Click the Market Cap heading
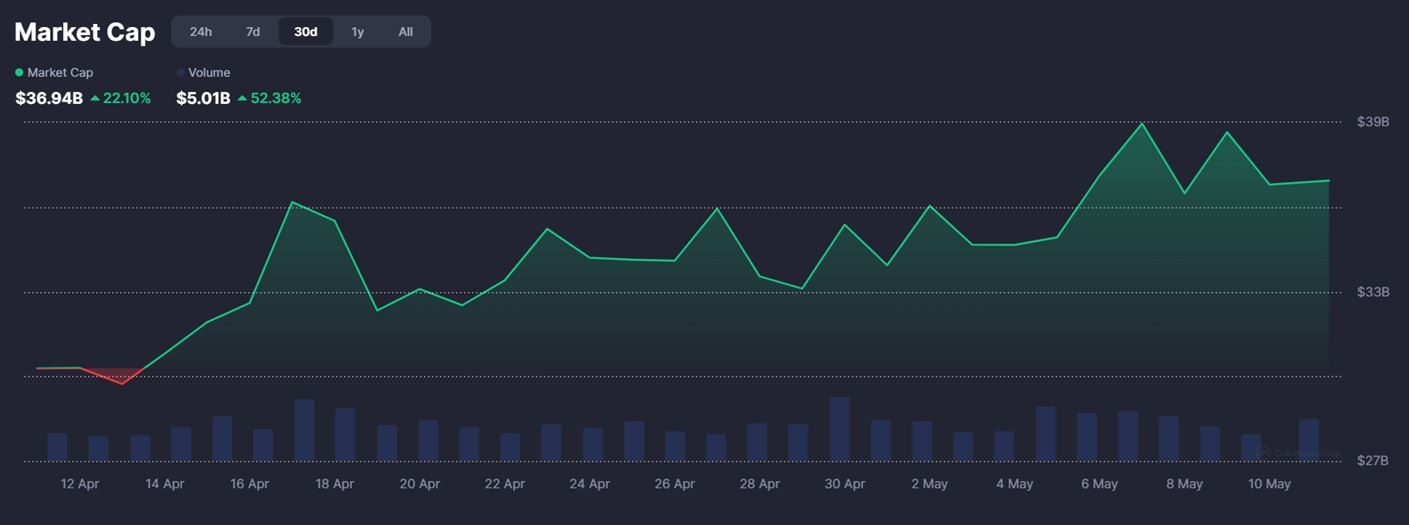 point(85,32)
